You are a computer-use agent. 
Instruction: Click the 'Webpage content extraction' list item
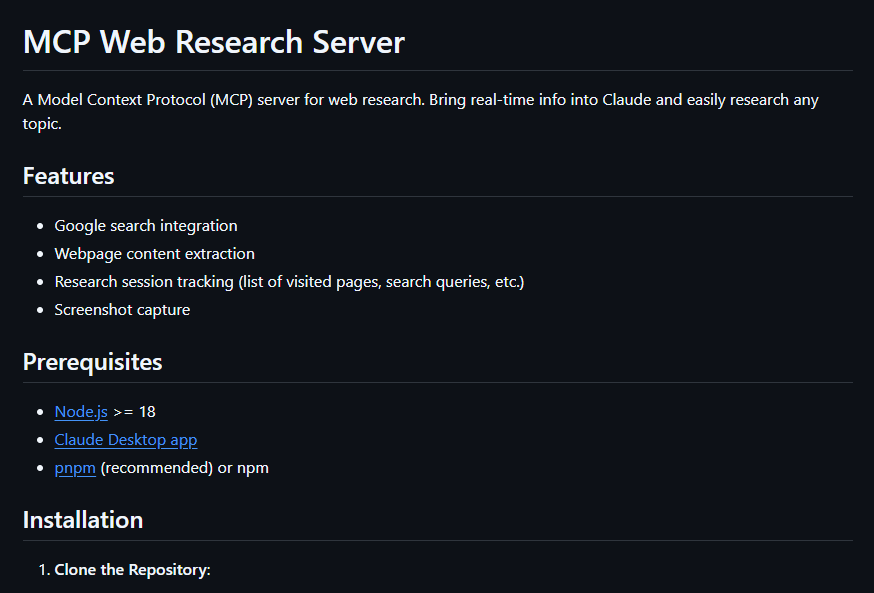154,254
